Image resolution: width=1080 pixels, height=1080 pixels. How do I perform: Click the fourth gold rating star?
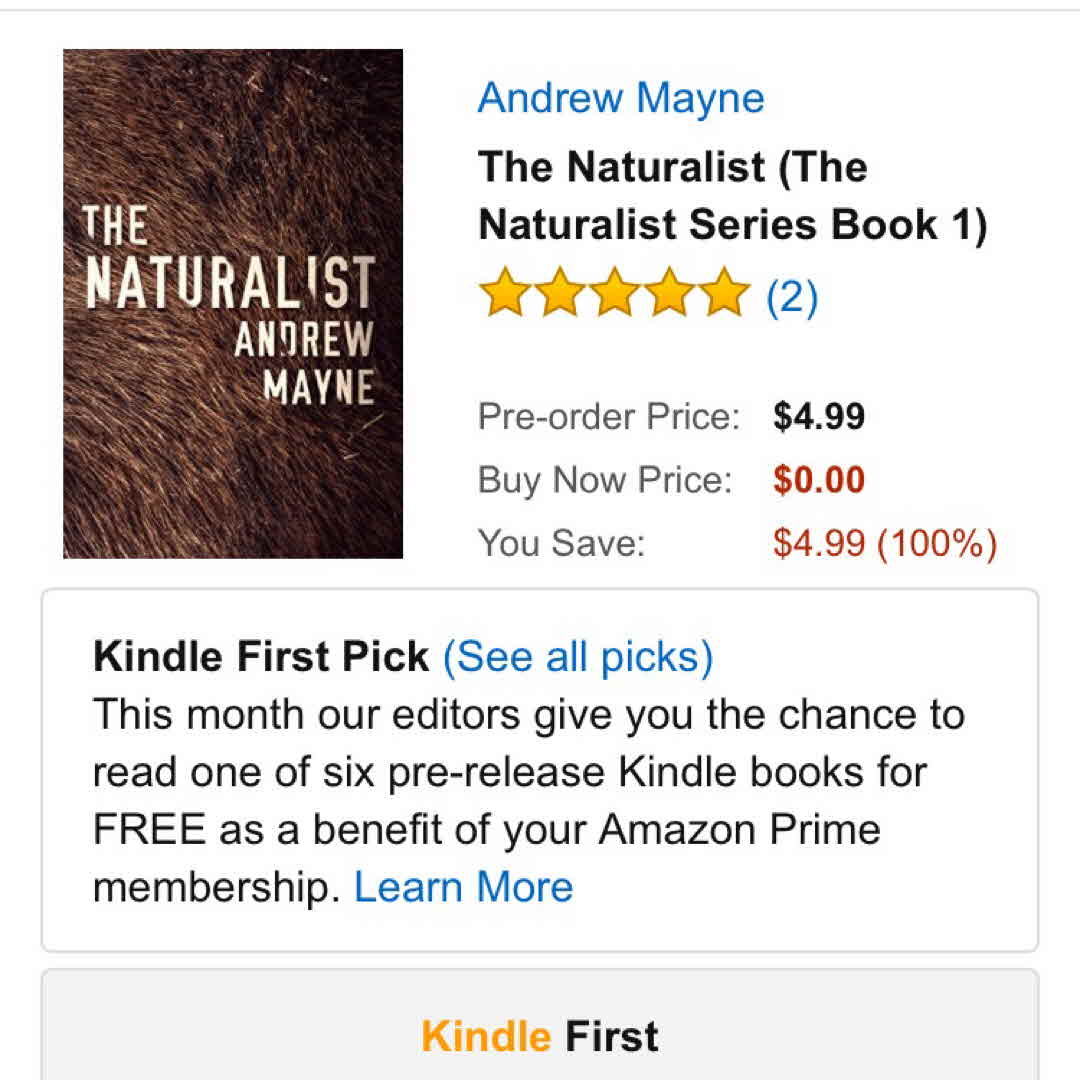668,292
